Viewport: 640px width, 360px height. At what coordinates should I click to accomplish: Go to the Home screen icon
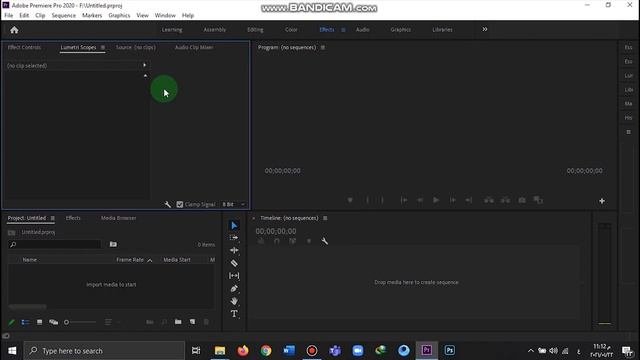(x=14, y=30)
